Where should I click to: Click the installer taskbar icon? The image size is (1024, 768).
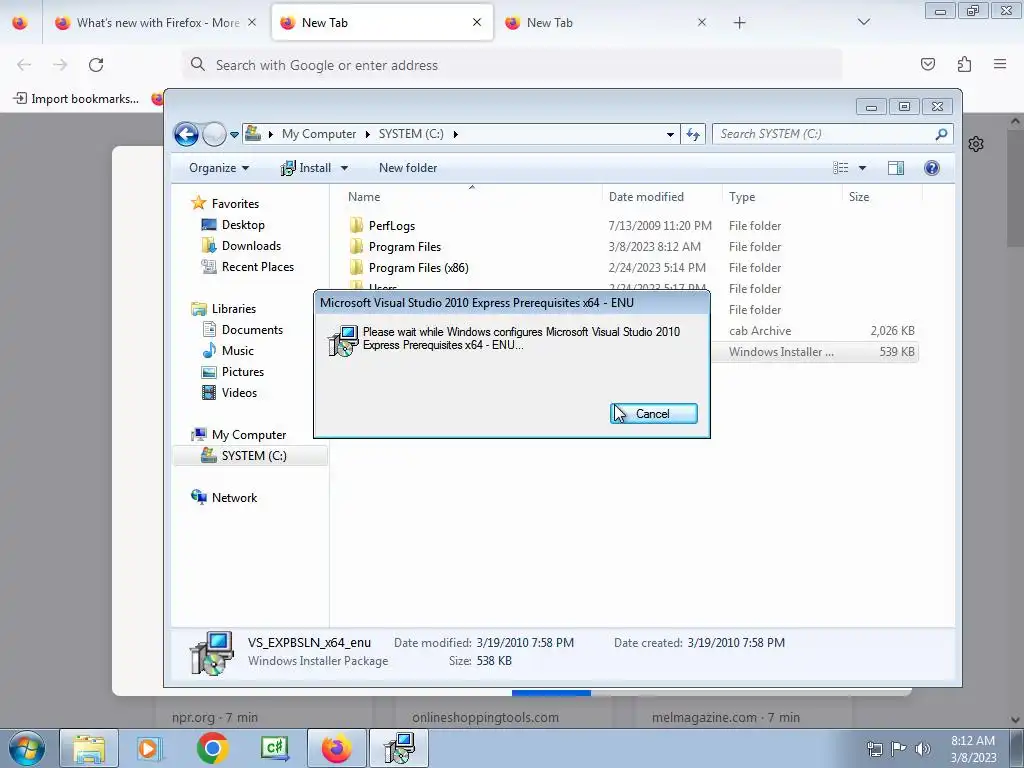399,748
